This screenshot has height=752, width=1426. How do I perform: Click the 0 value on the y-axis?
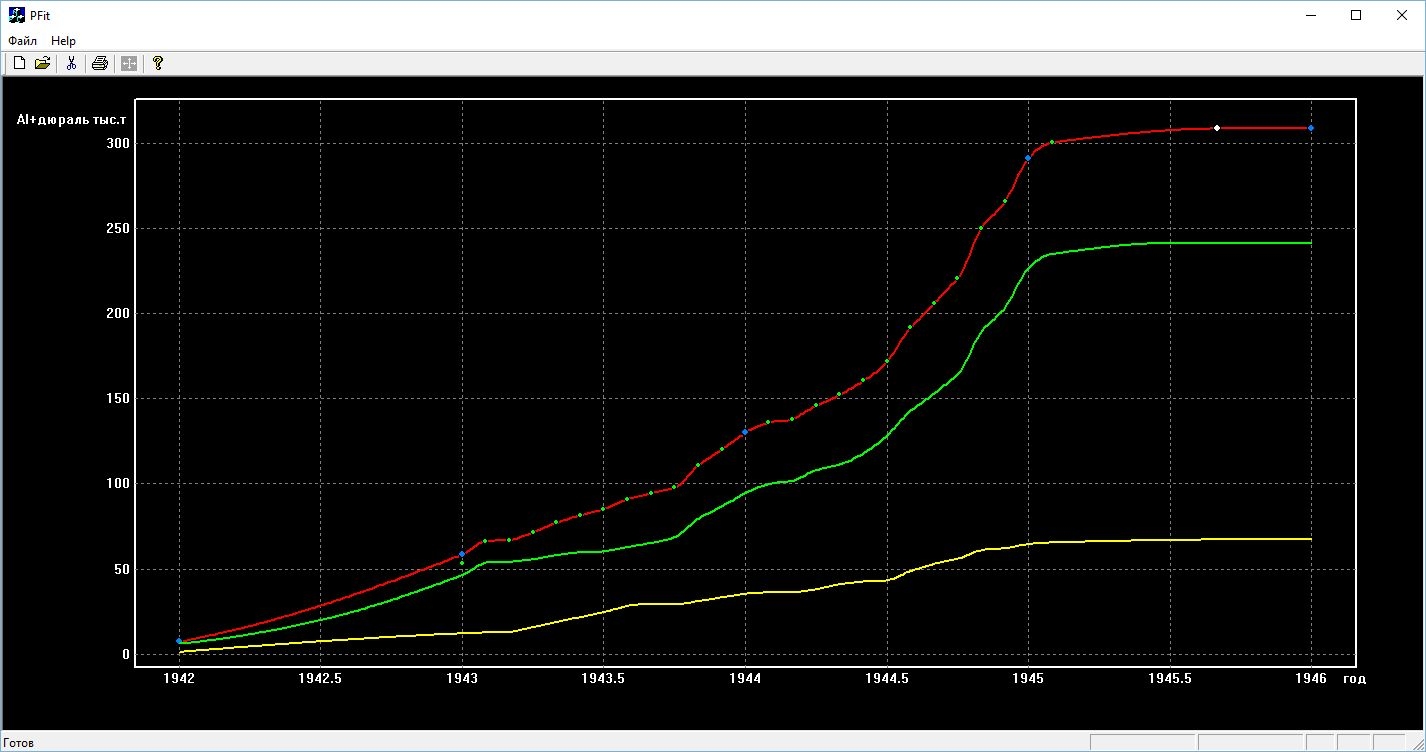pos(126,655)
